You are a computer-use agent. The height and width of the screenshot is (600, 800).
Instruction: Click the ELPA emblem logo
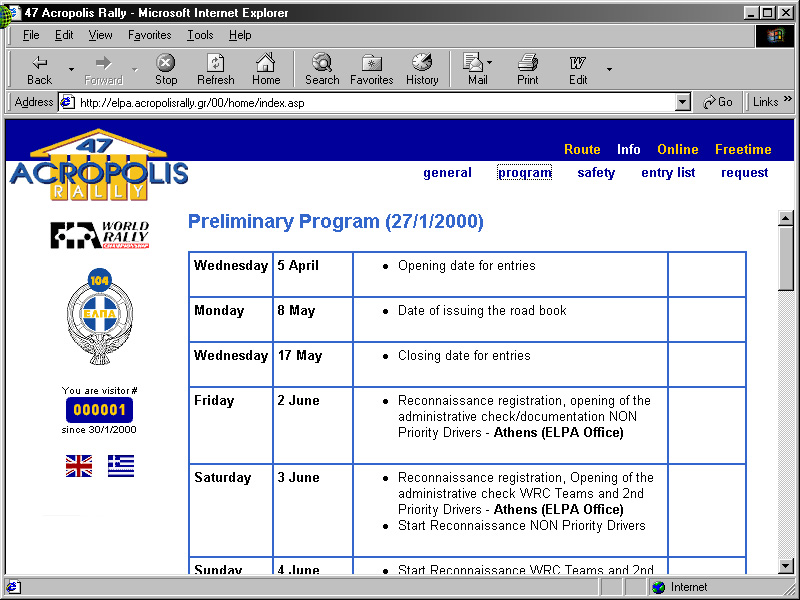pyautogui.click(x=99, y=316)
